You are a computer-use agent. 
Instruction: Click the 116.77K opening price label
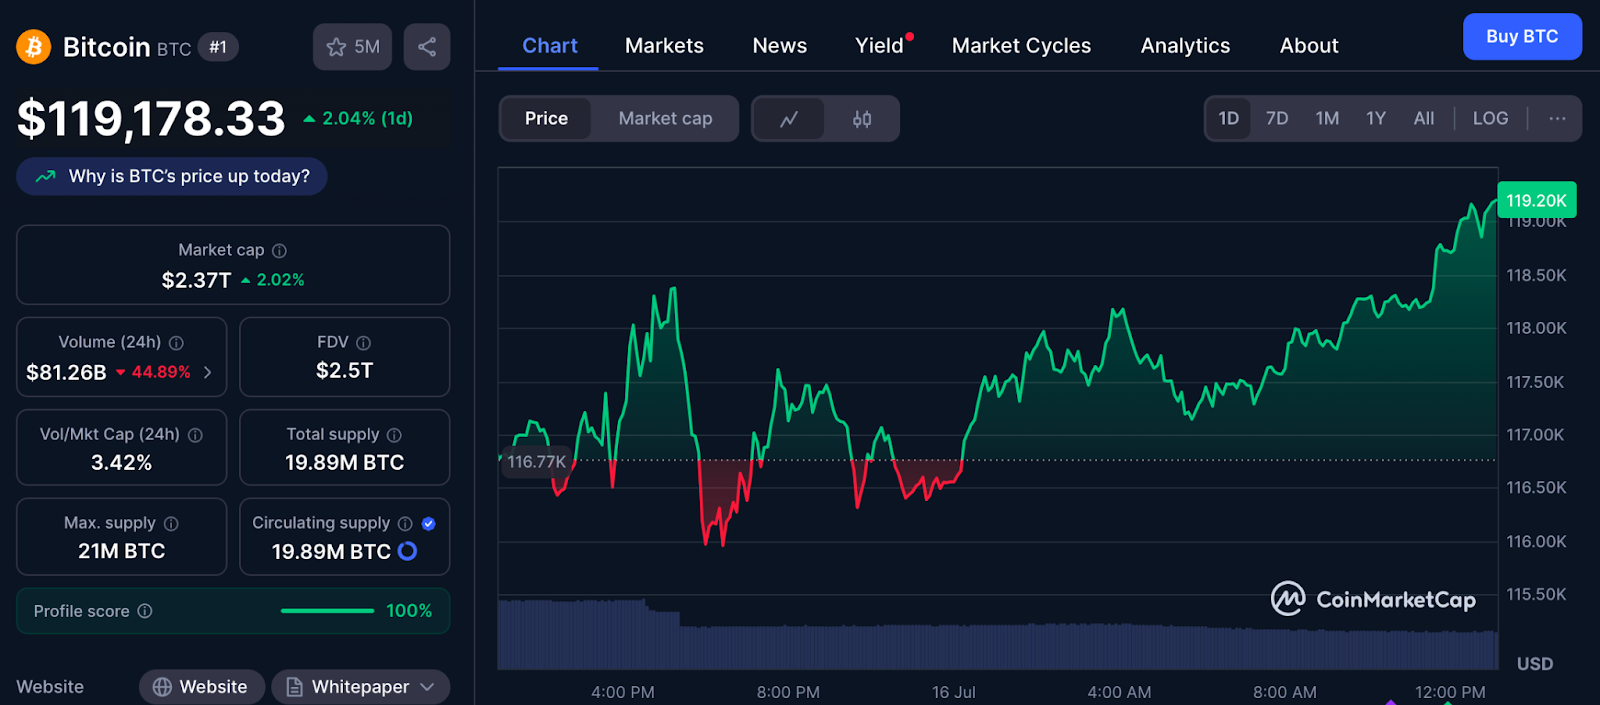point(536,462)
